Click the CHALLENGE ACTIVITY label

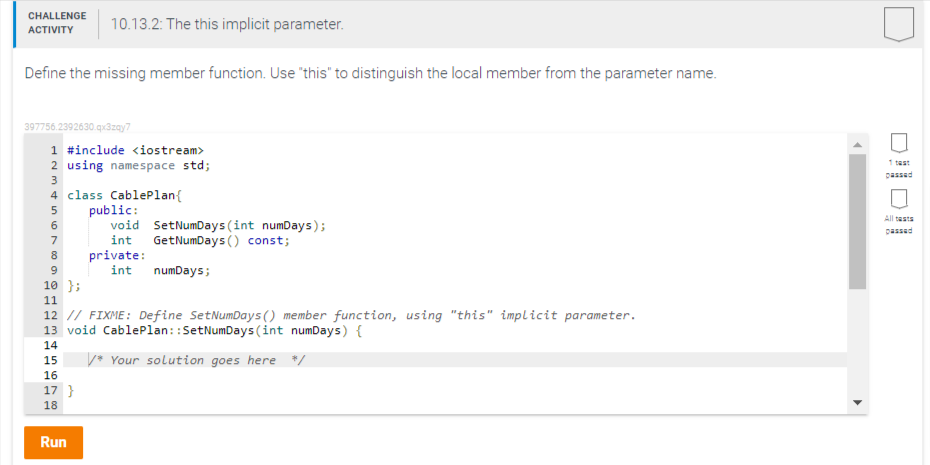click(57, 23)
